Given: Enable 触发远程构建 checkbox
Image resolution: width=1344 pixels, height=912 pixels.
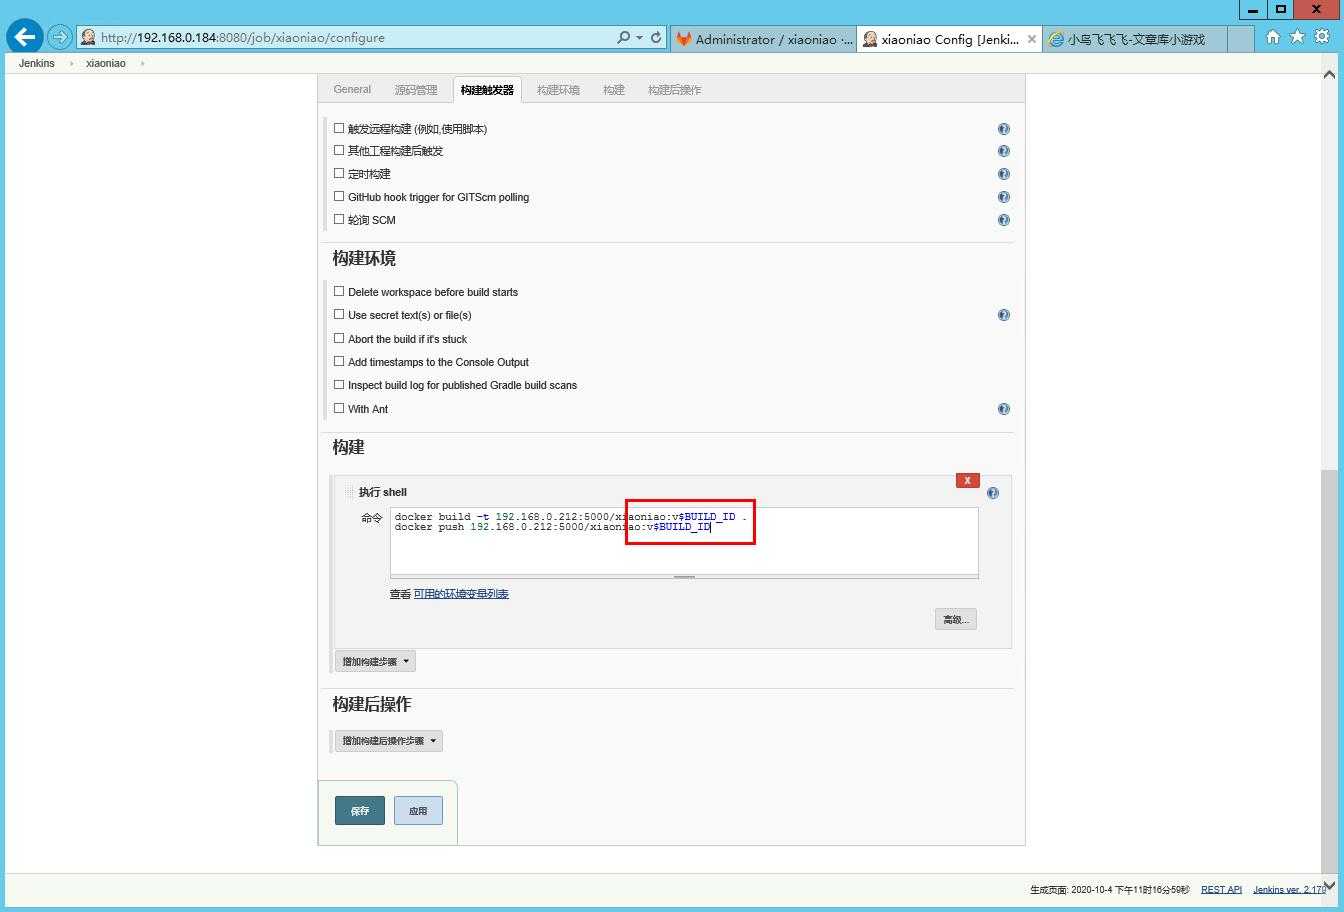Looking at the screenshot, I should point(339,128).
